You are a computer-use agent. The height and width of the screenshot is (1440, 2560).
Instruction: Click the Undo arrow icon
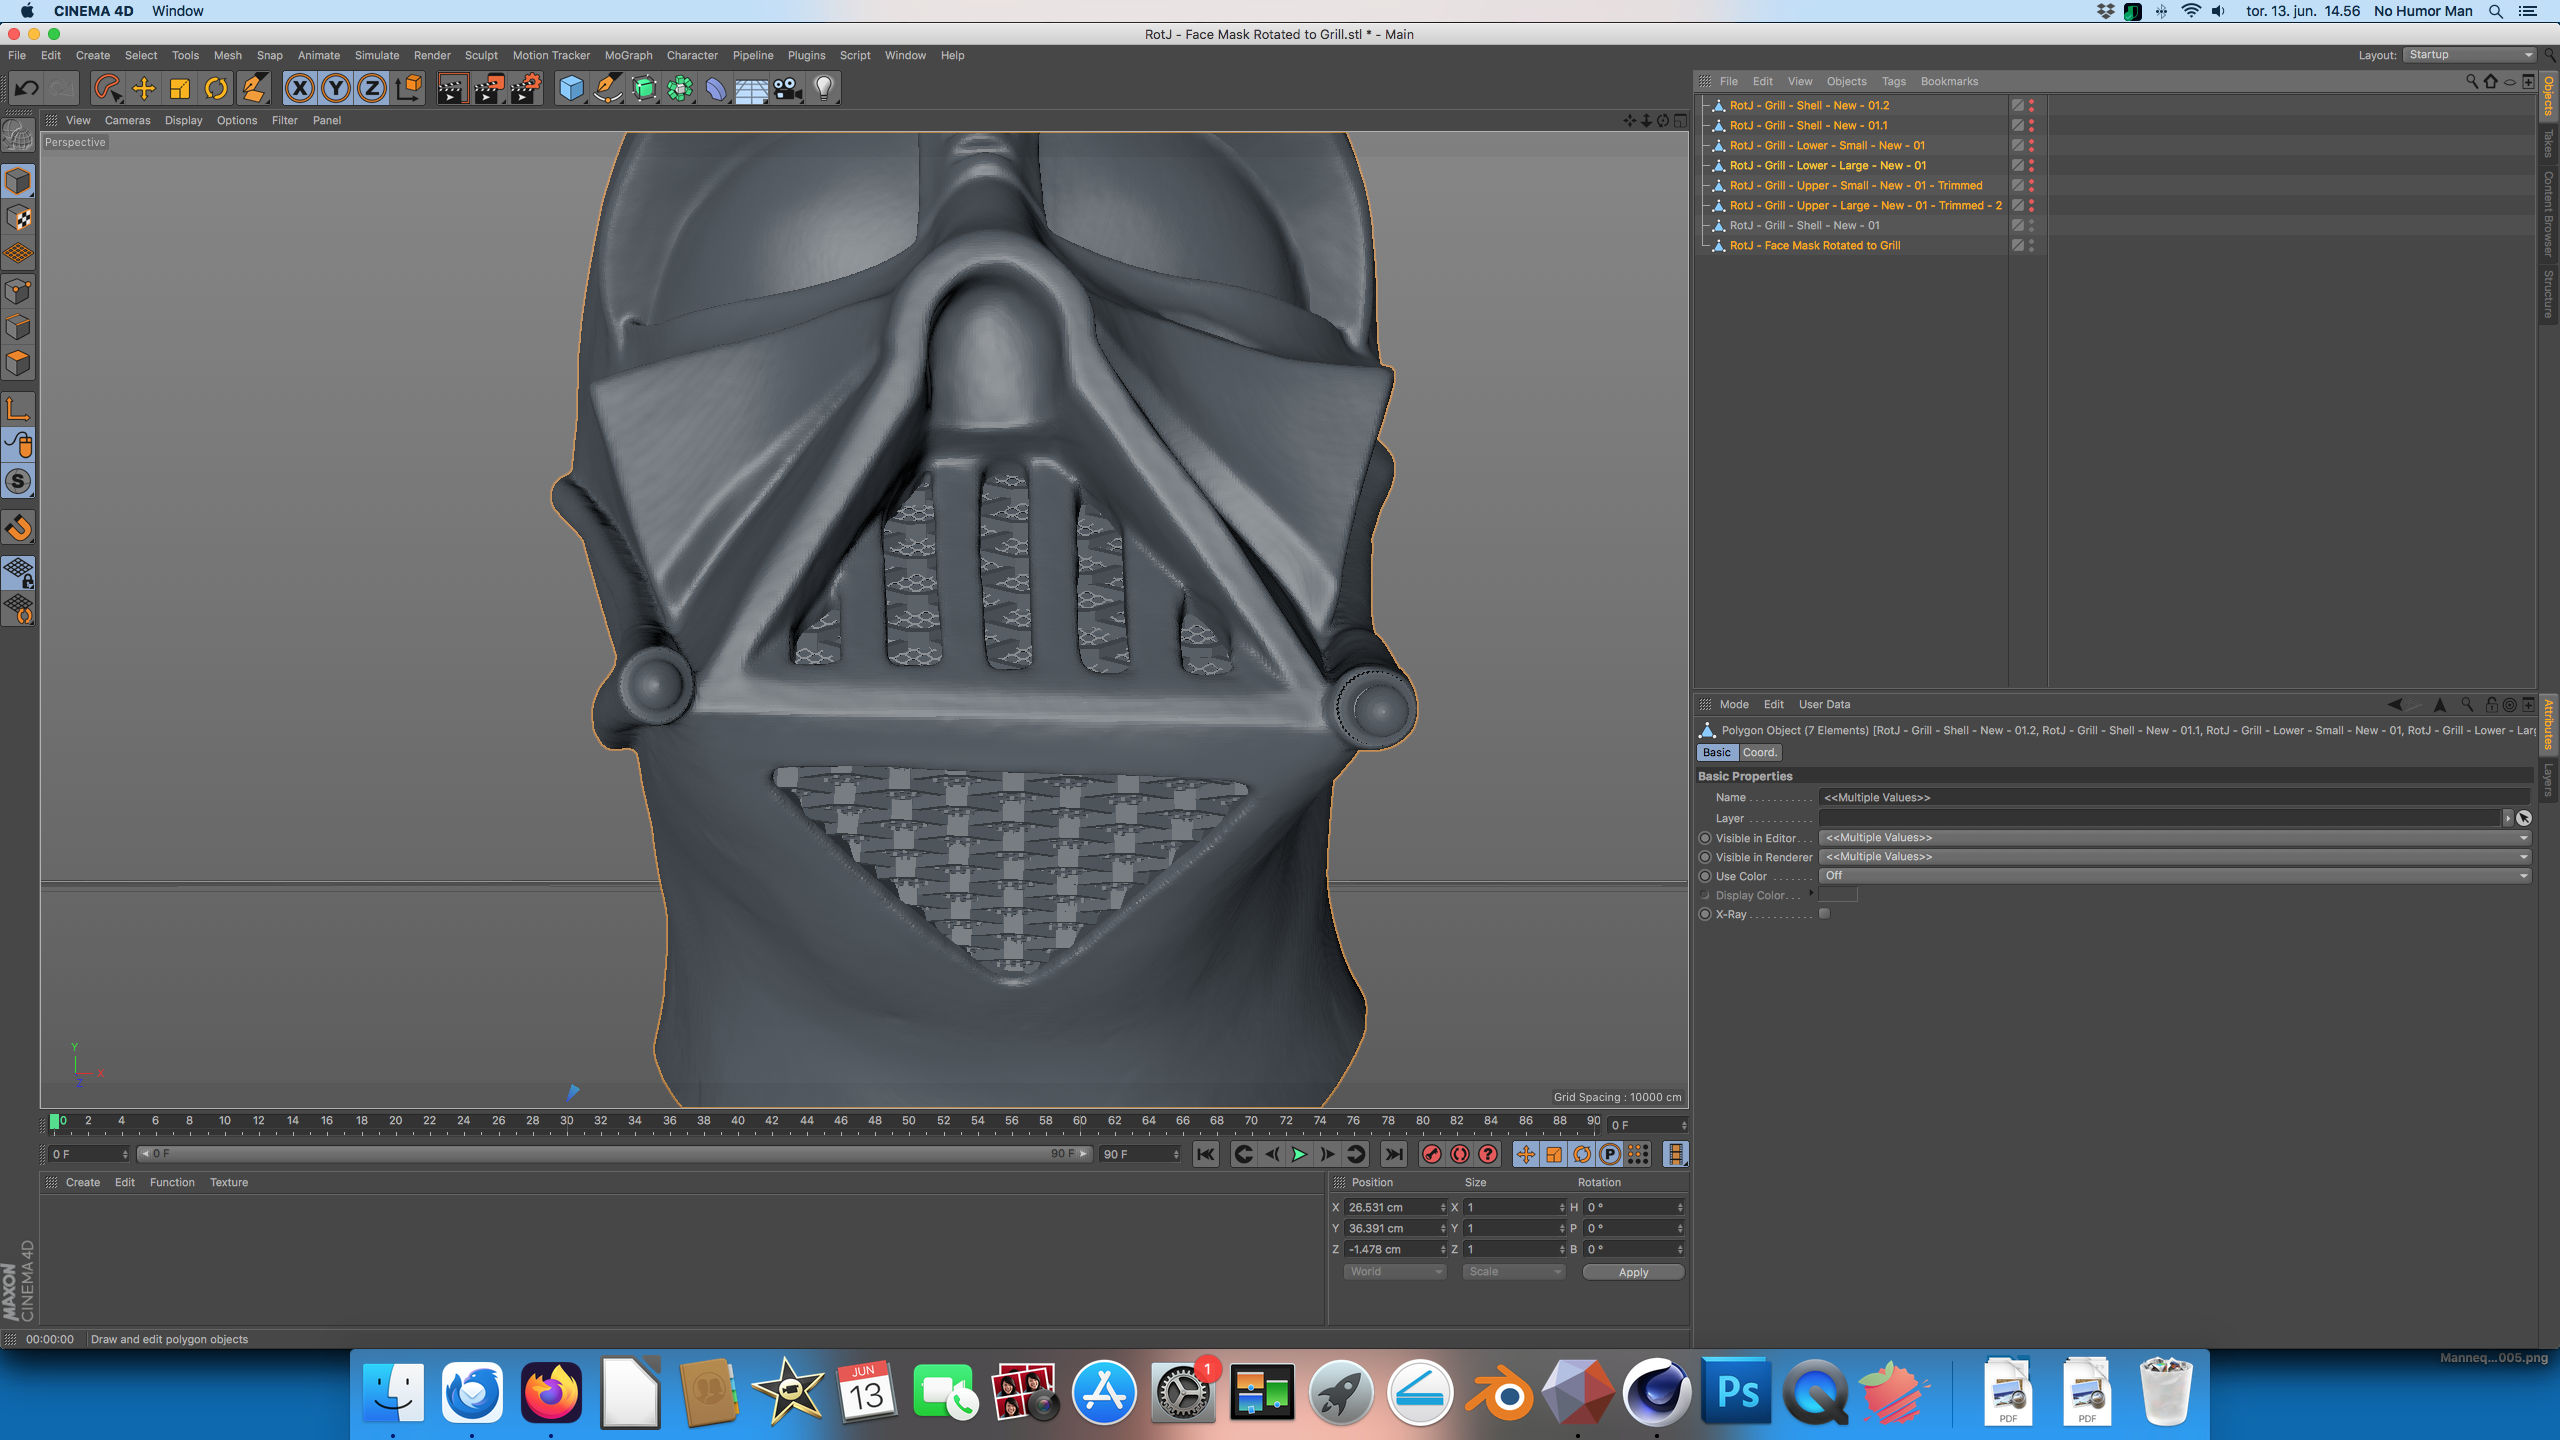click(x=26, y=88)
